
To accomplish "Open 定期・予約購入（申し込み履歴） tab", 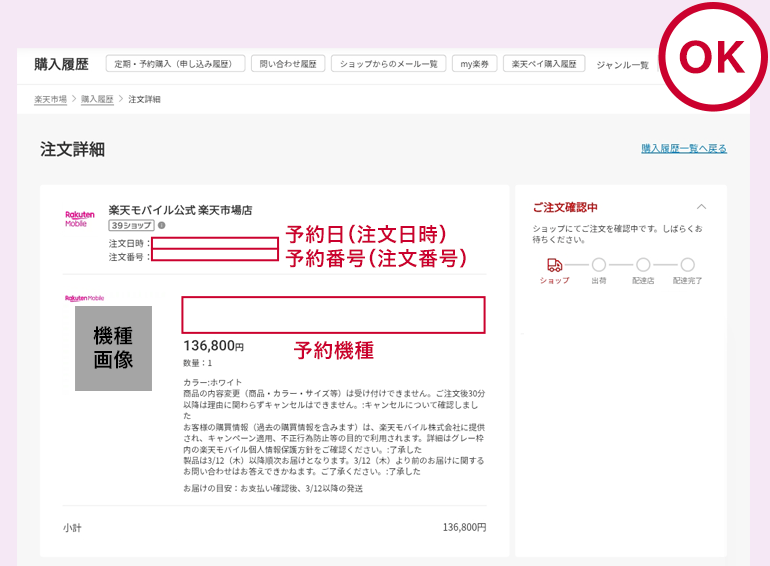I will point(175,63).
